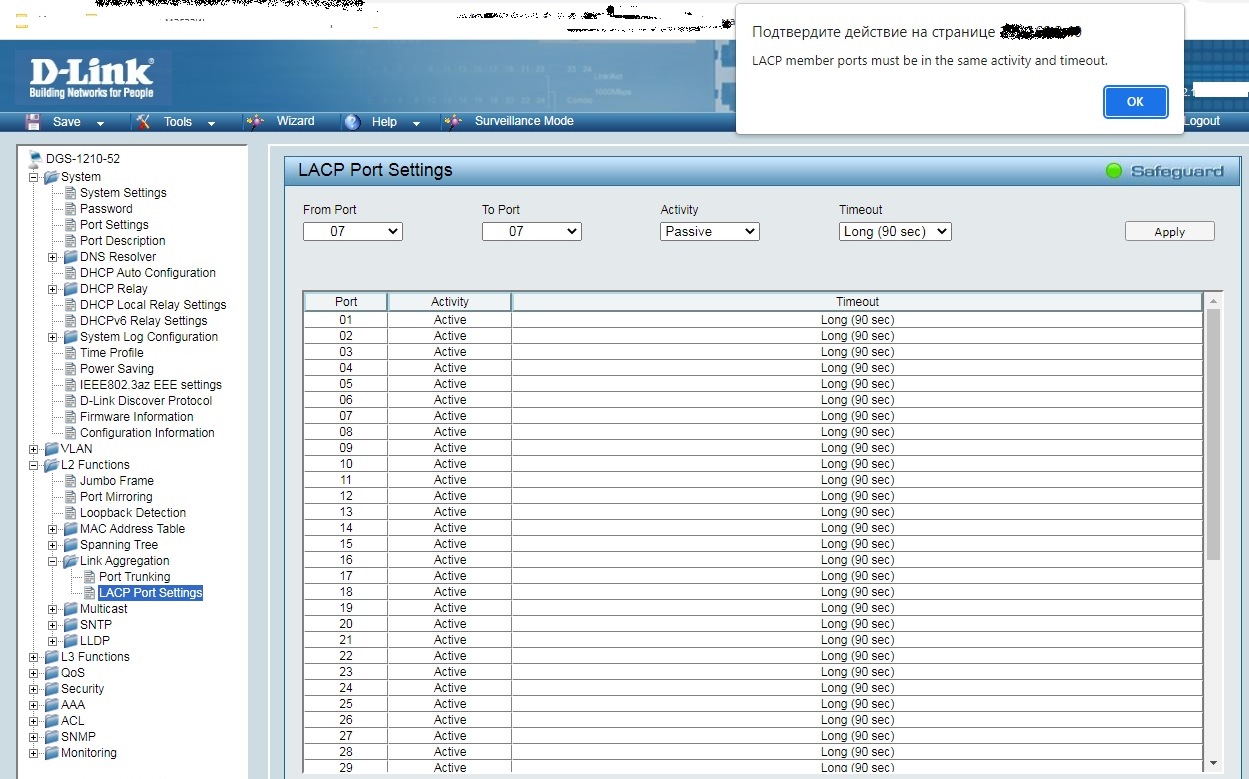The height and width of the screenshot is (779, 1249).
Task: Open Port Trunking in the tree
Action: [x=134, y=577]
